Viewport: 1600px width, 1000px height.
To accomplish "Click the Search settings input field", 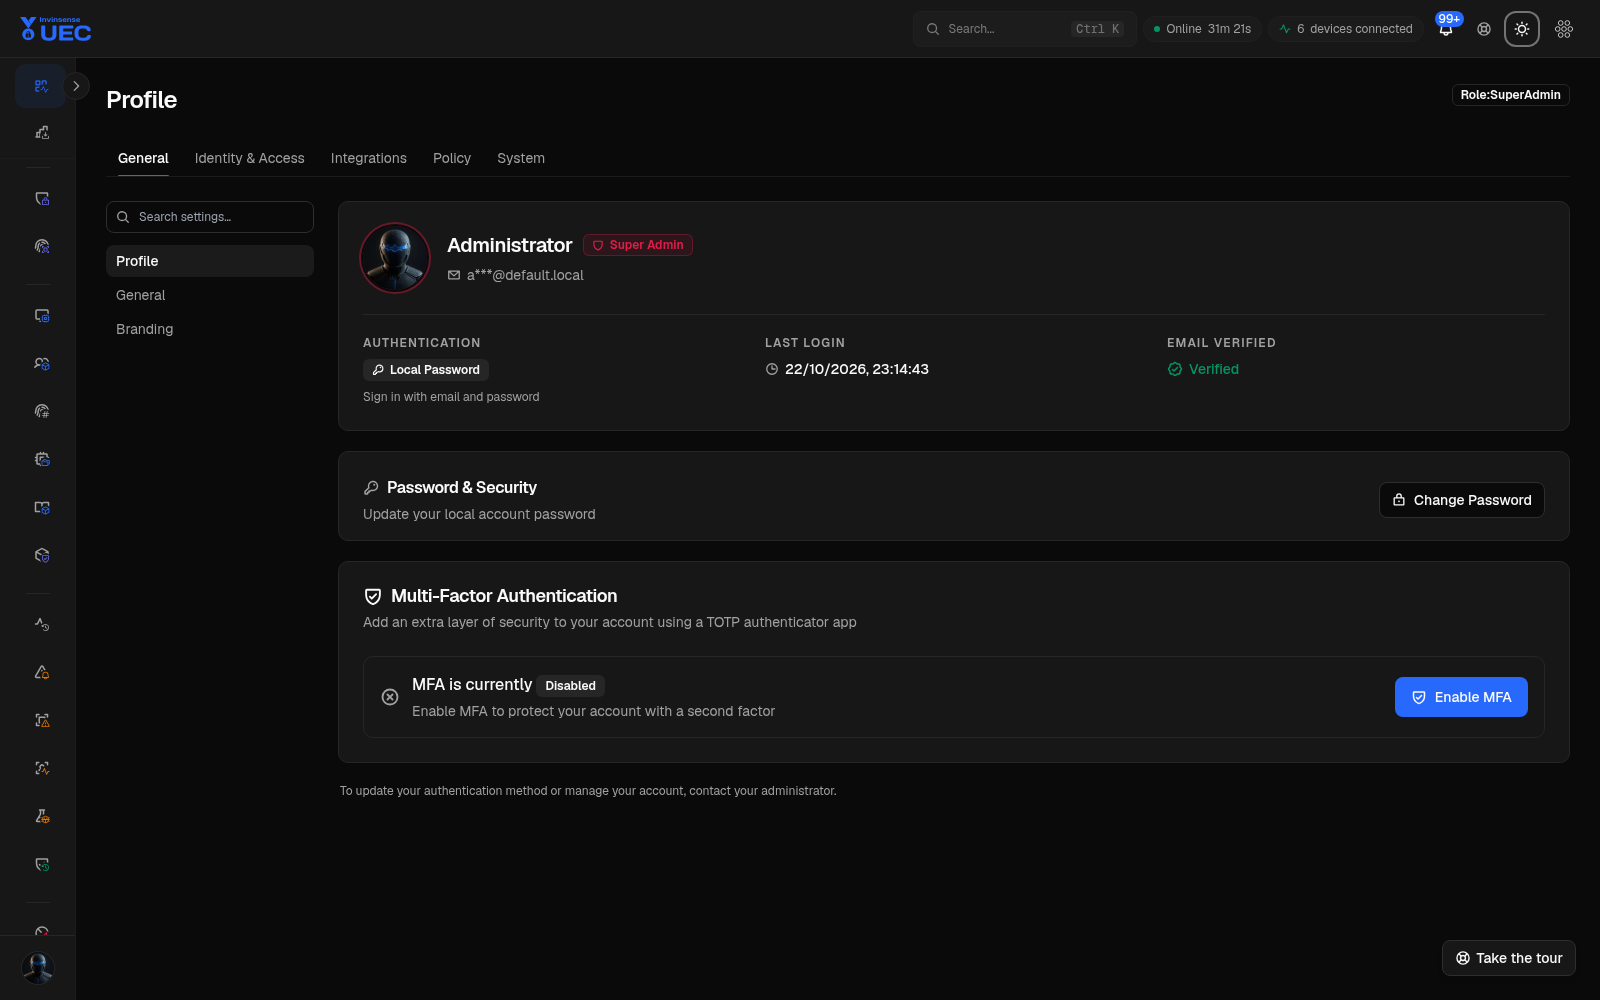I will (210, 217).
